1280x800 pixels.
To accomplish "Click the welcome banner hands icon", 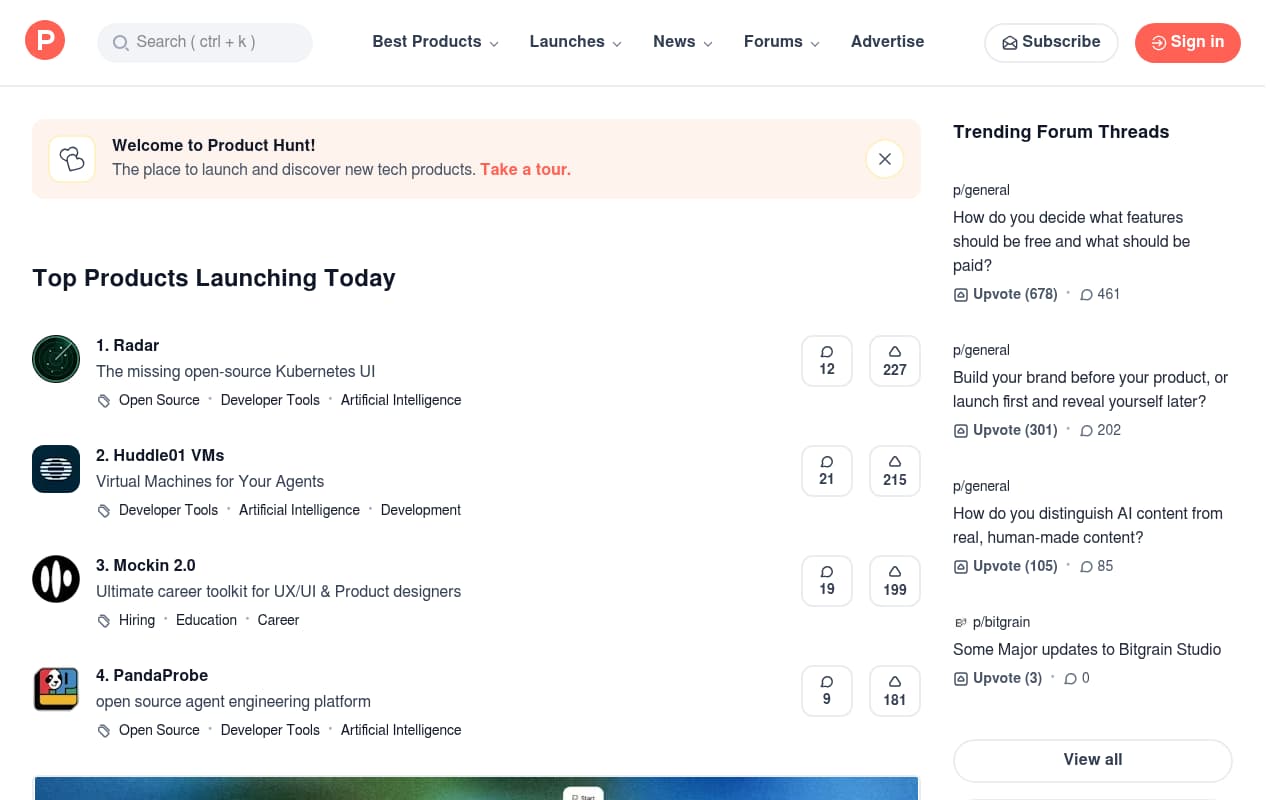I will [72, 159].
